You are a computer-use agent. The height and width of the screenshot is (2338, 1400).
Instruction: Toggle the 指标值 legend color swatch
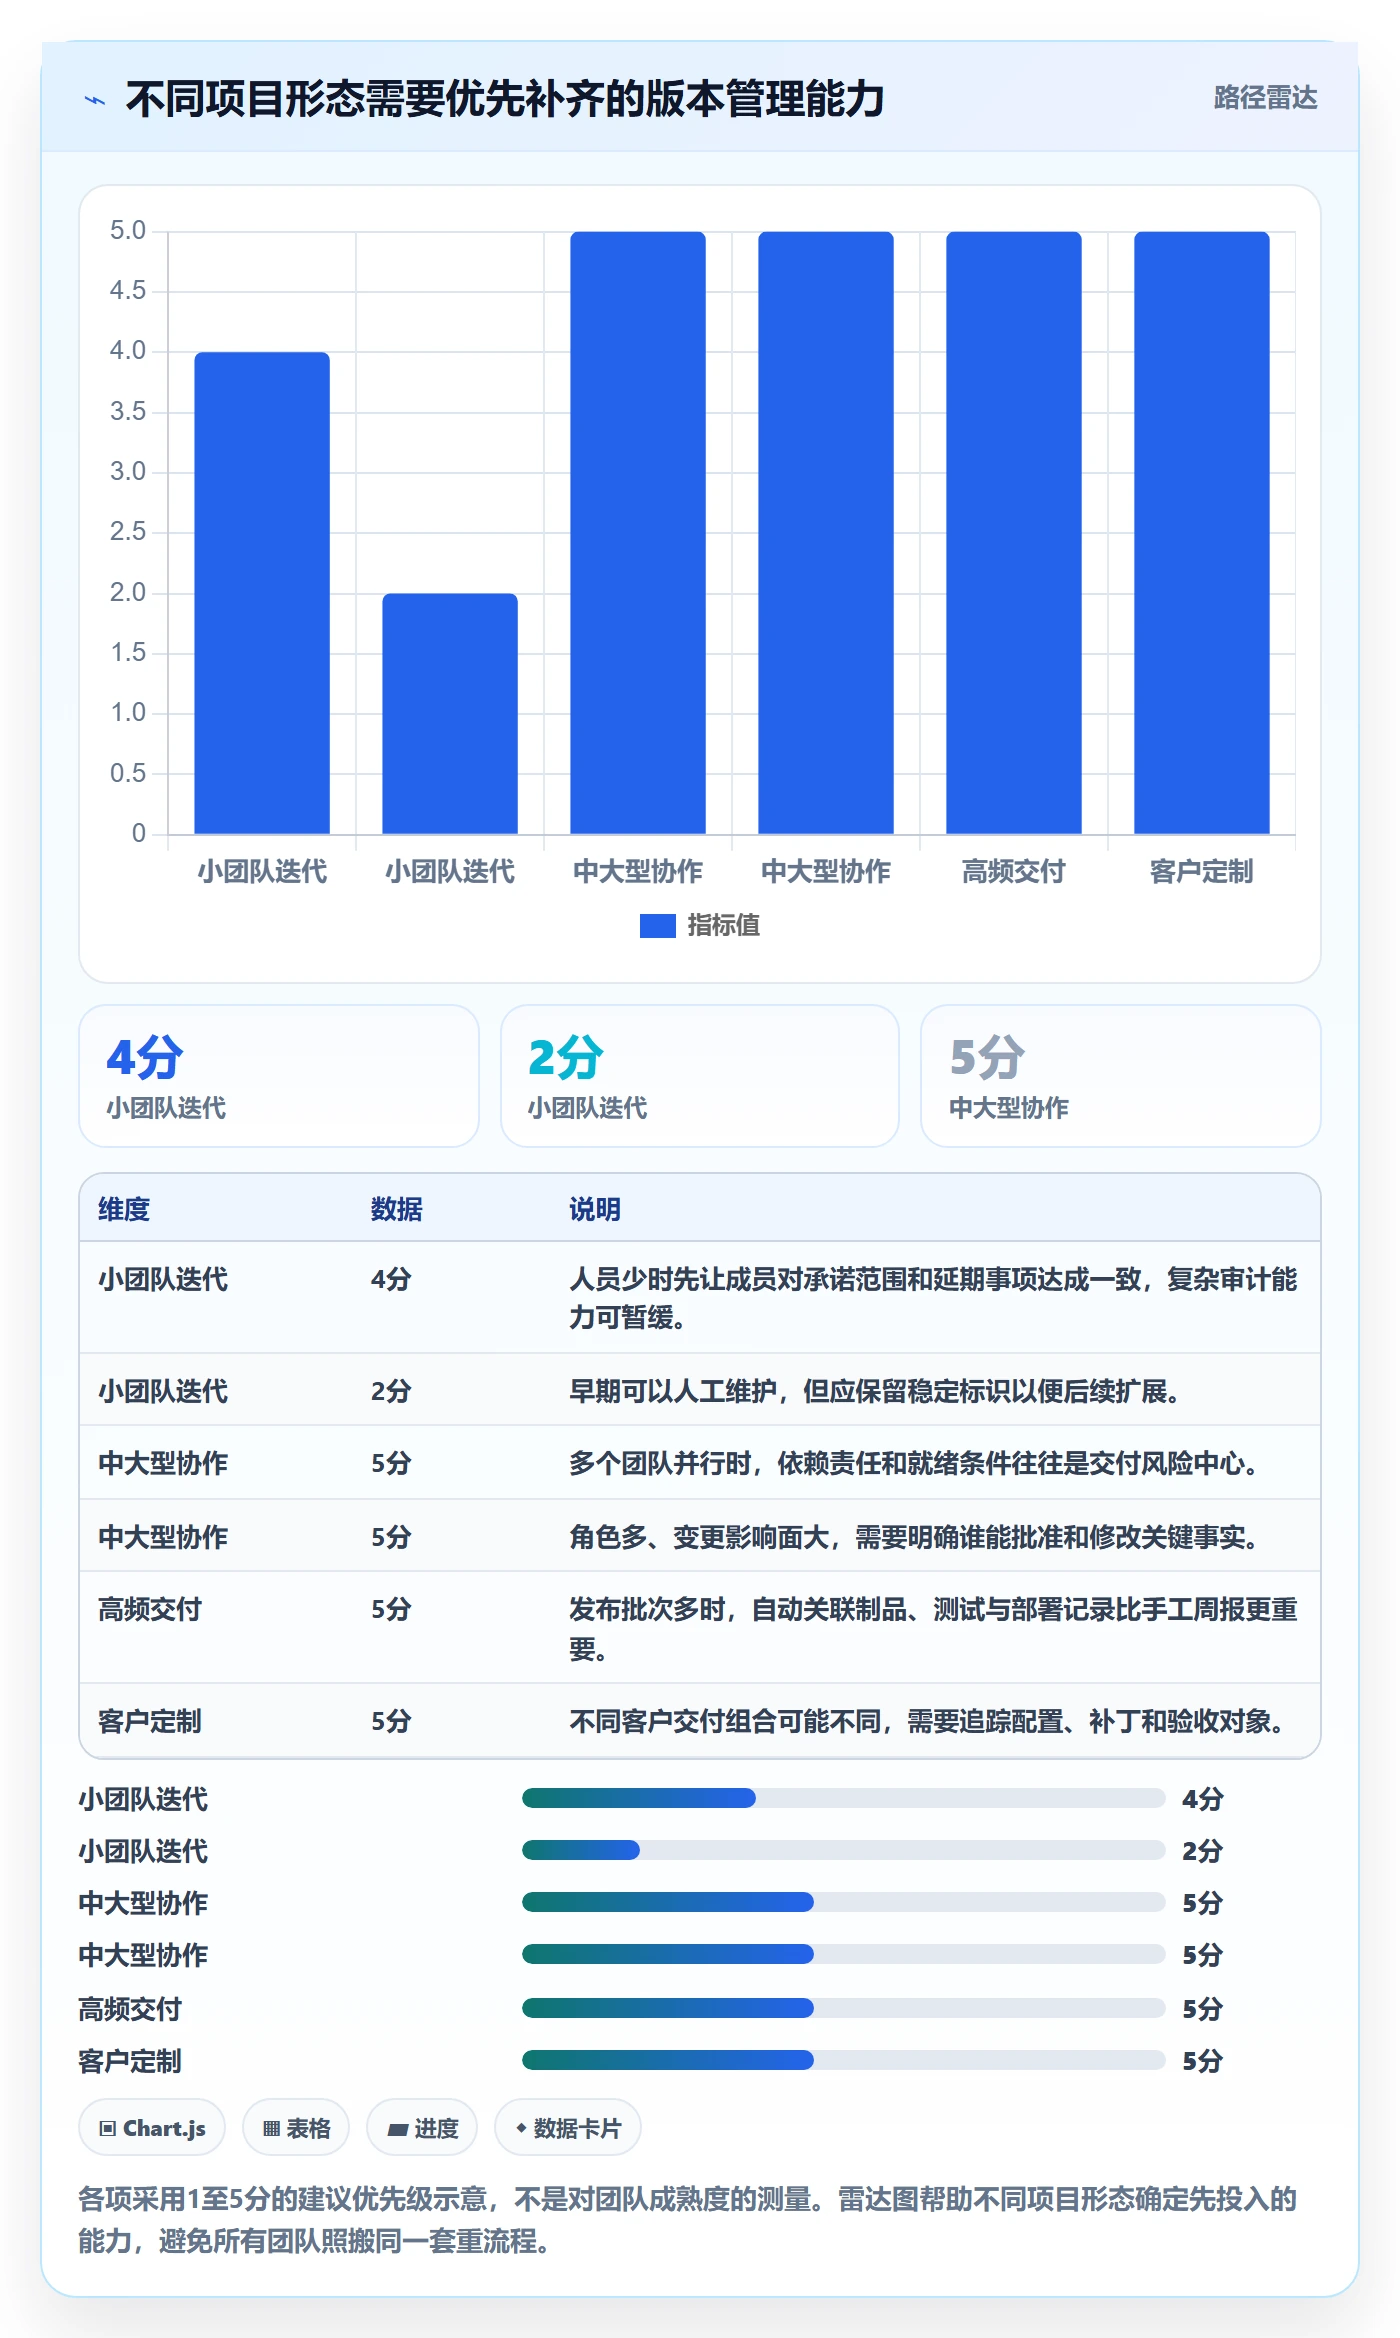click(657, 926)
